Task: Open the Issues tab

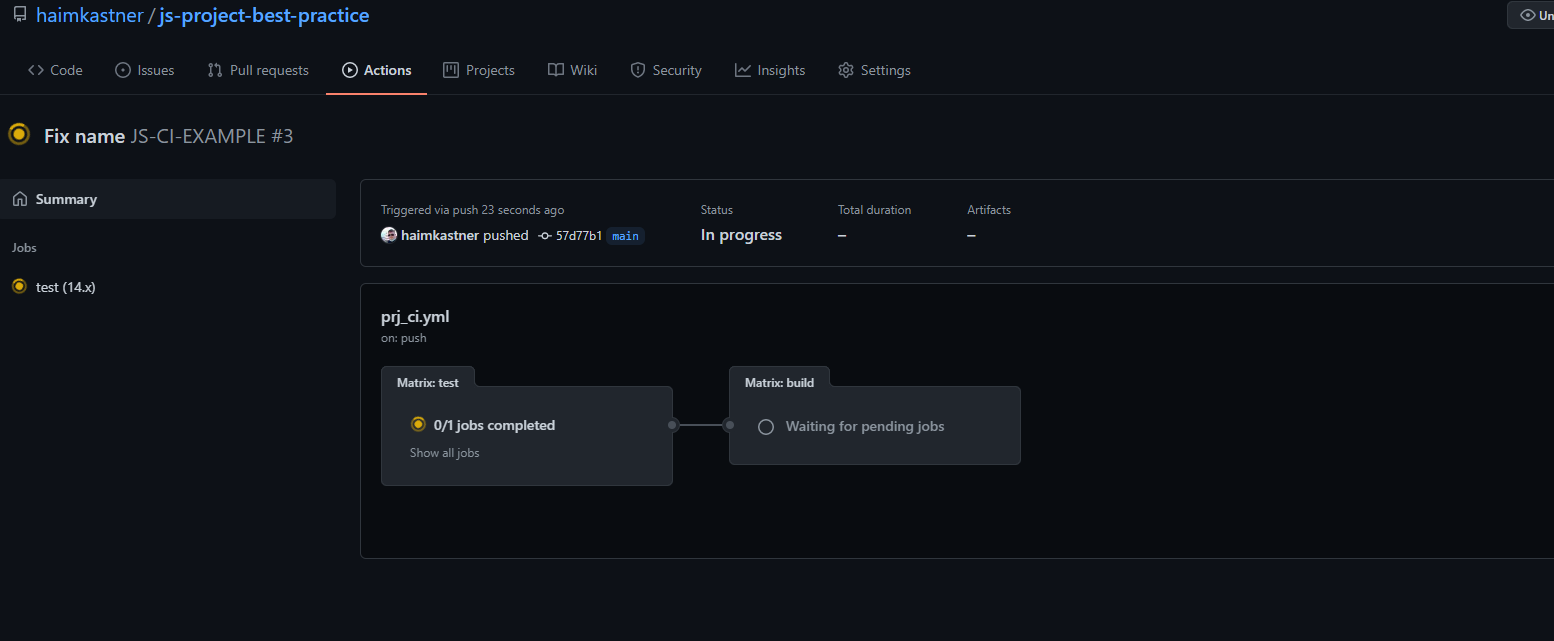Action: (145, 70)
